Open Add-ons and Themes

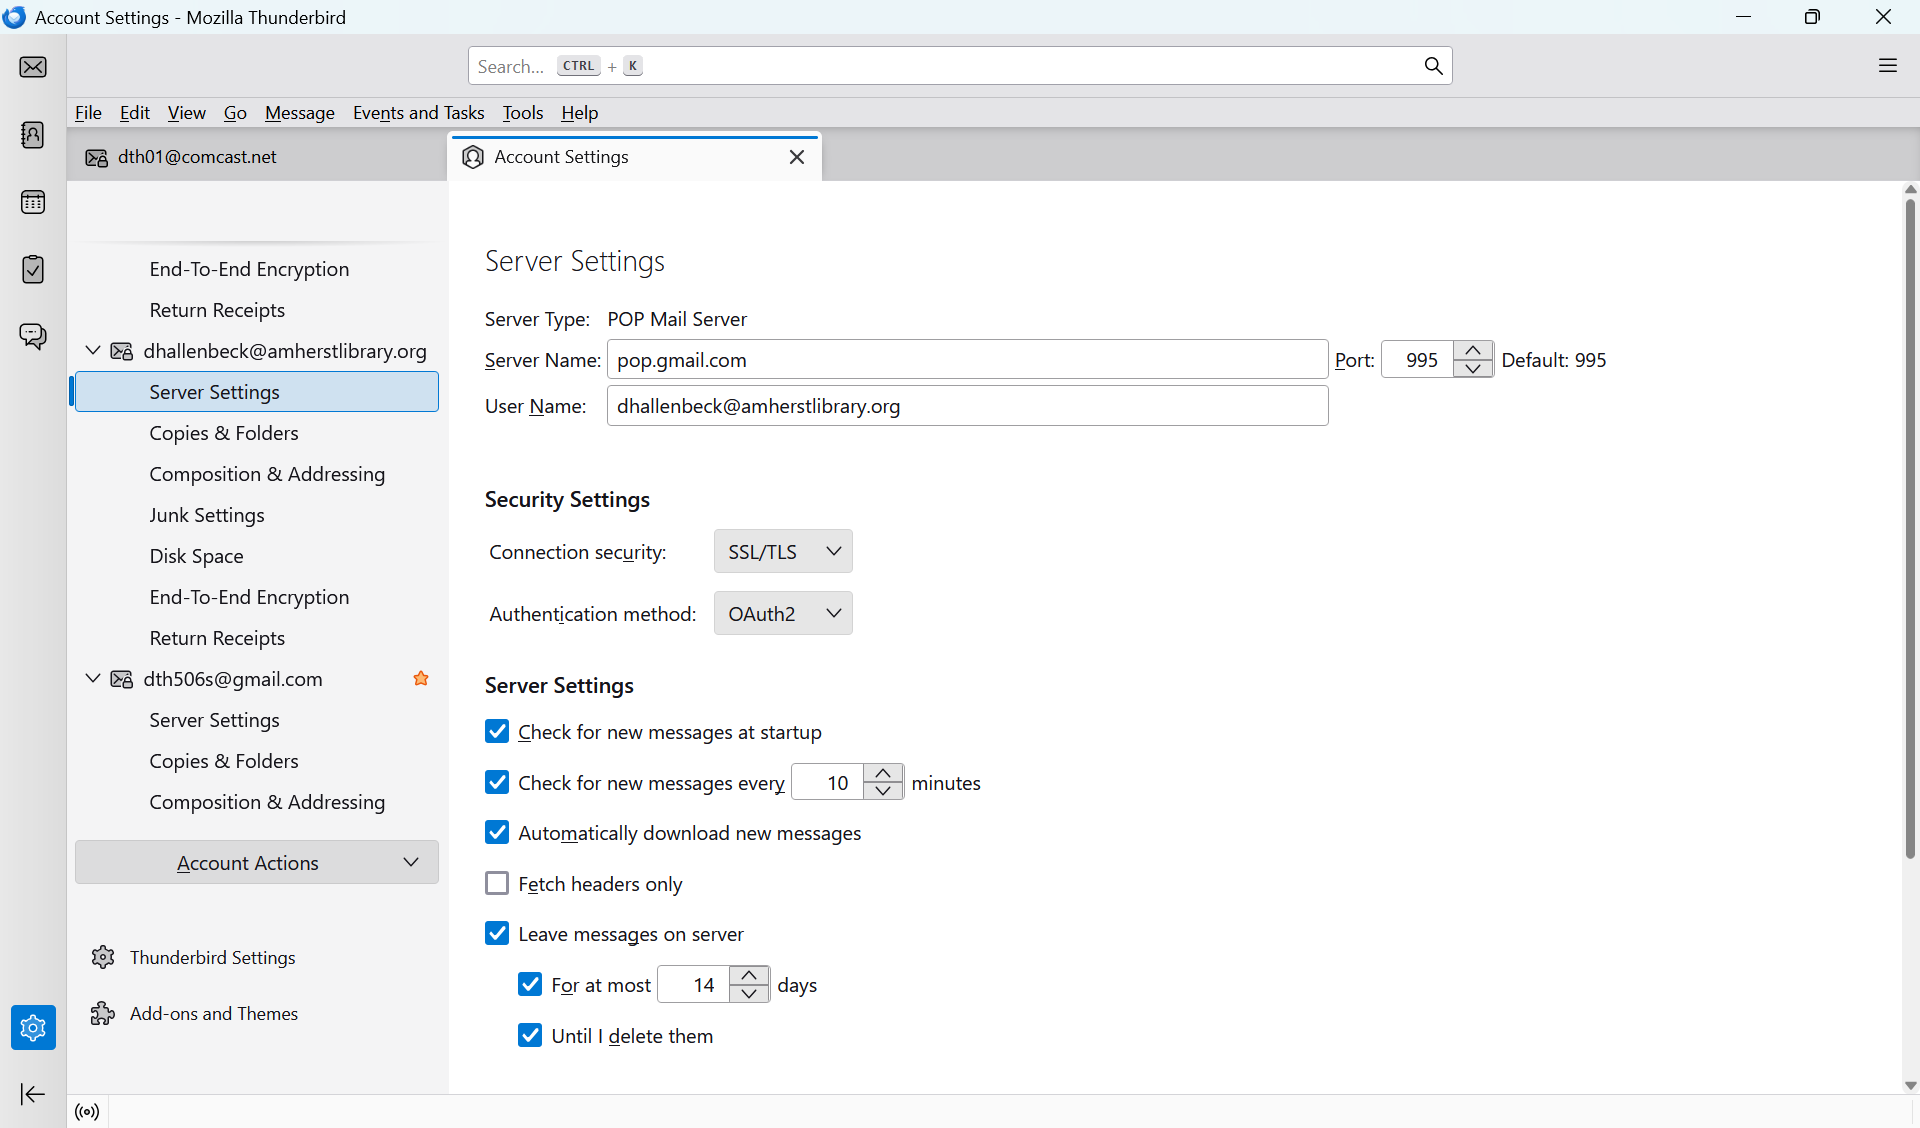[213, 1014]
